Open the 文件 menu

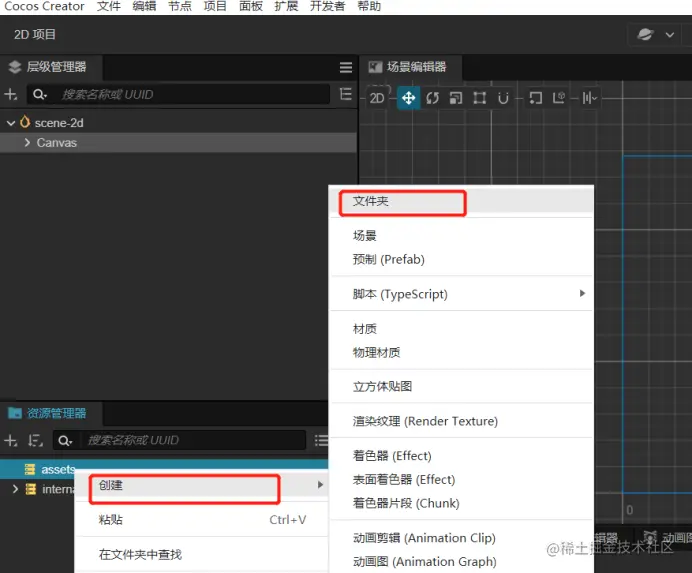point(109,6)
